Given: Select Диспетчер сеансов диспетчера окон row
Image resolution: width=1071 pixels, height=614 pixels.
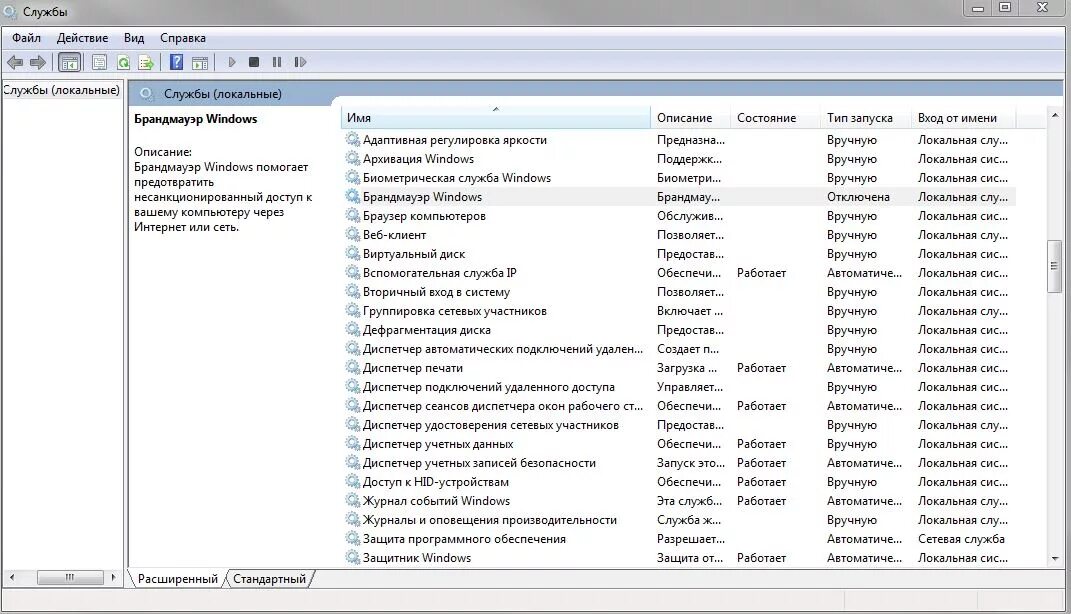Looking at the screenshot, I should point(680,406).
